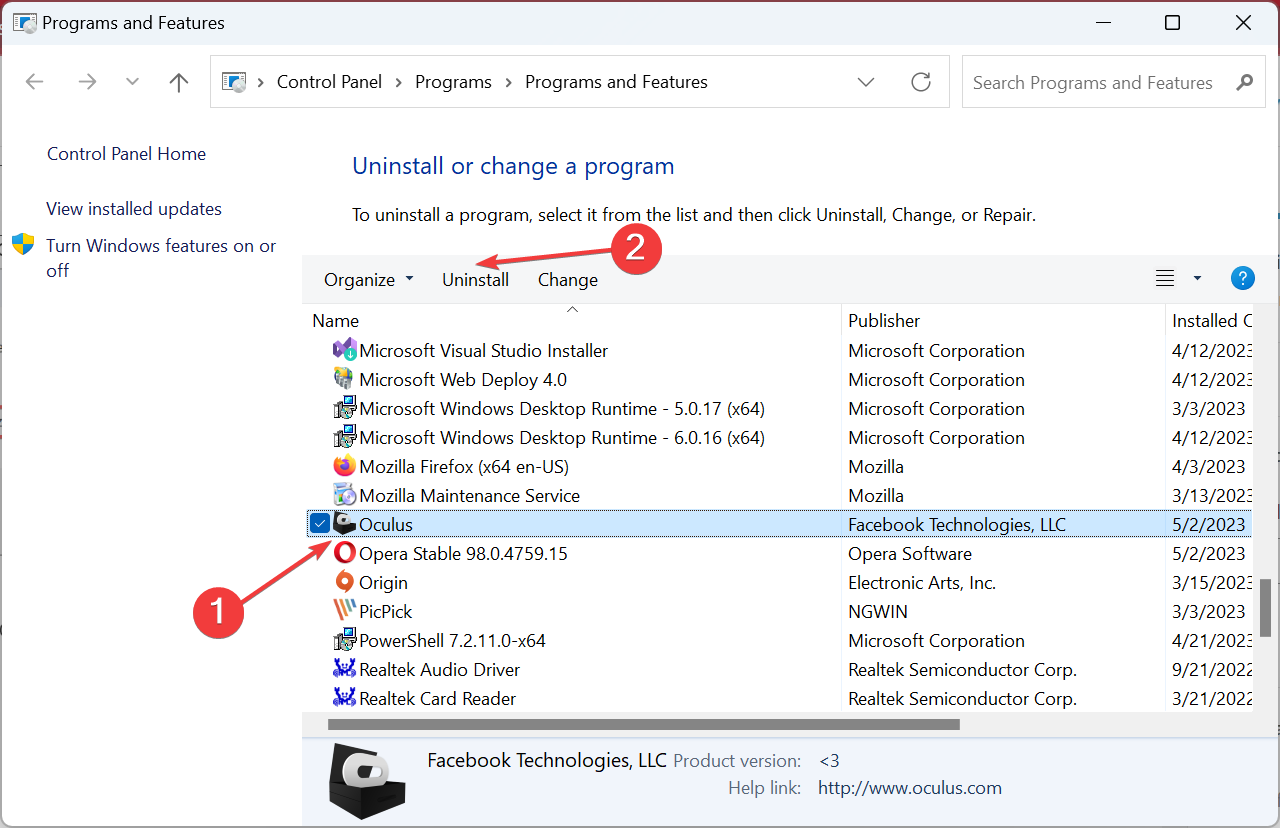Click the Mozilla Firefox icon
1280x828 pixels.
[344, 466]
